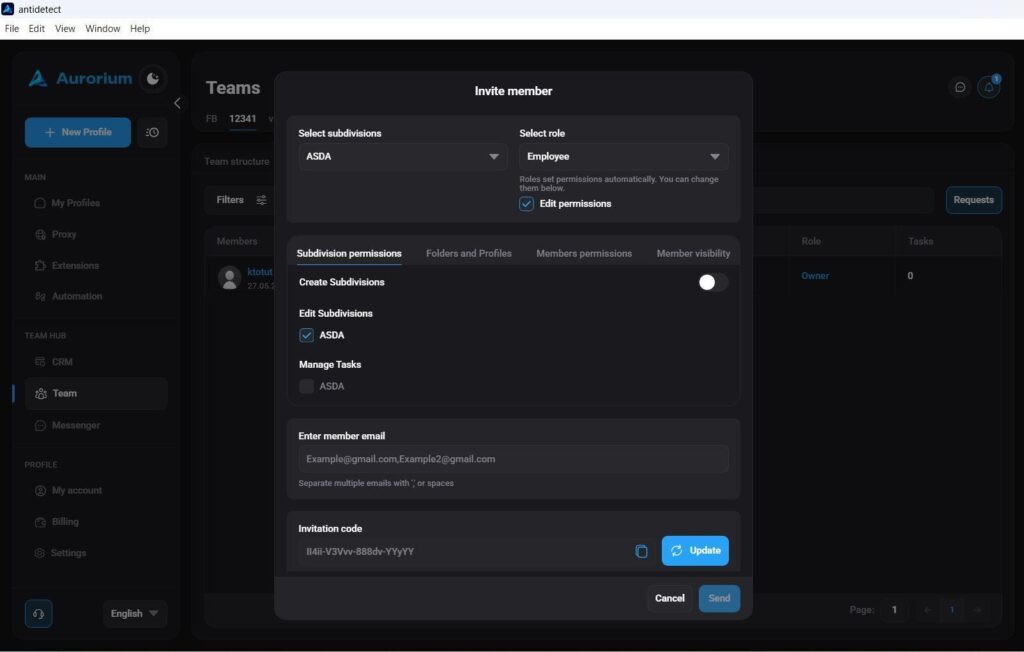This screenshot has height=652, width=1024.
Task: Uncheck ASDA under Edit Subdivisions
Action: (x=306, y=335)
